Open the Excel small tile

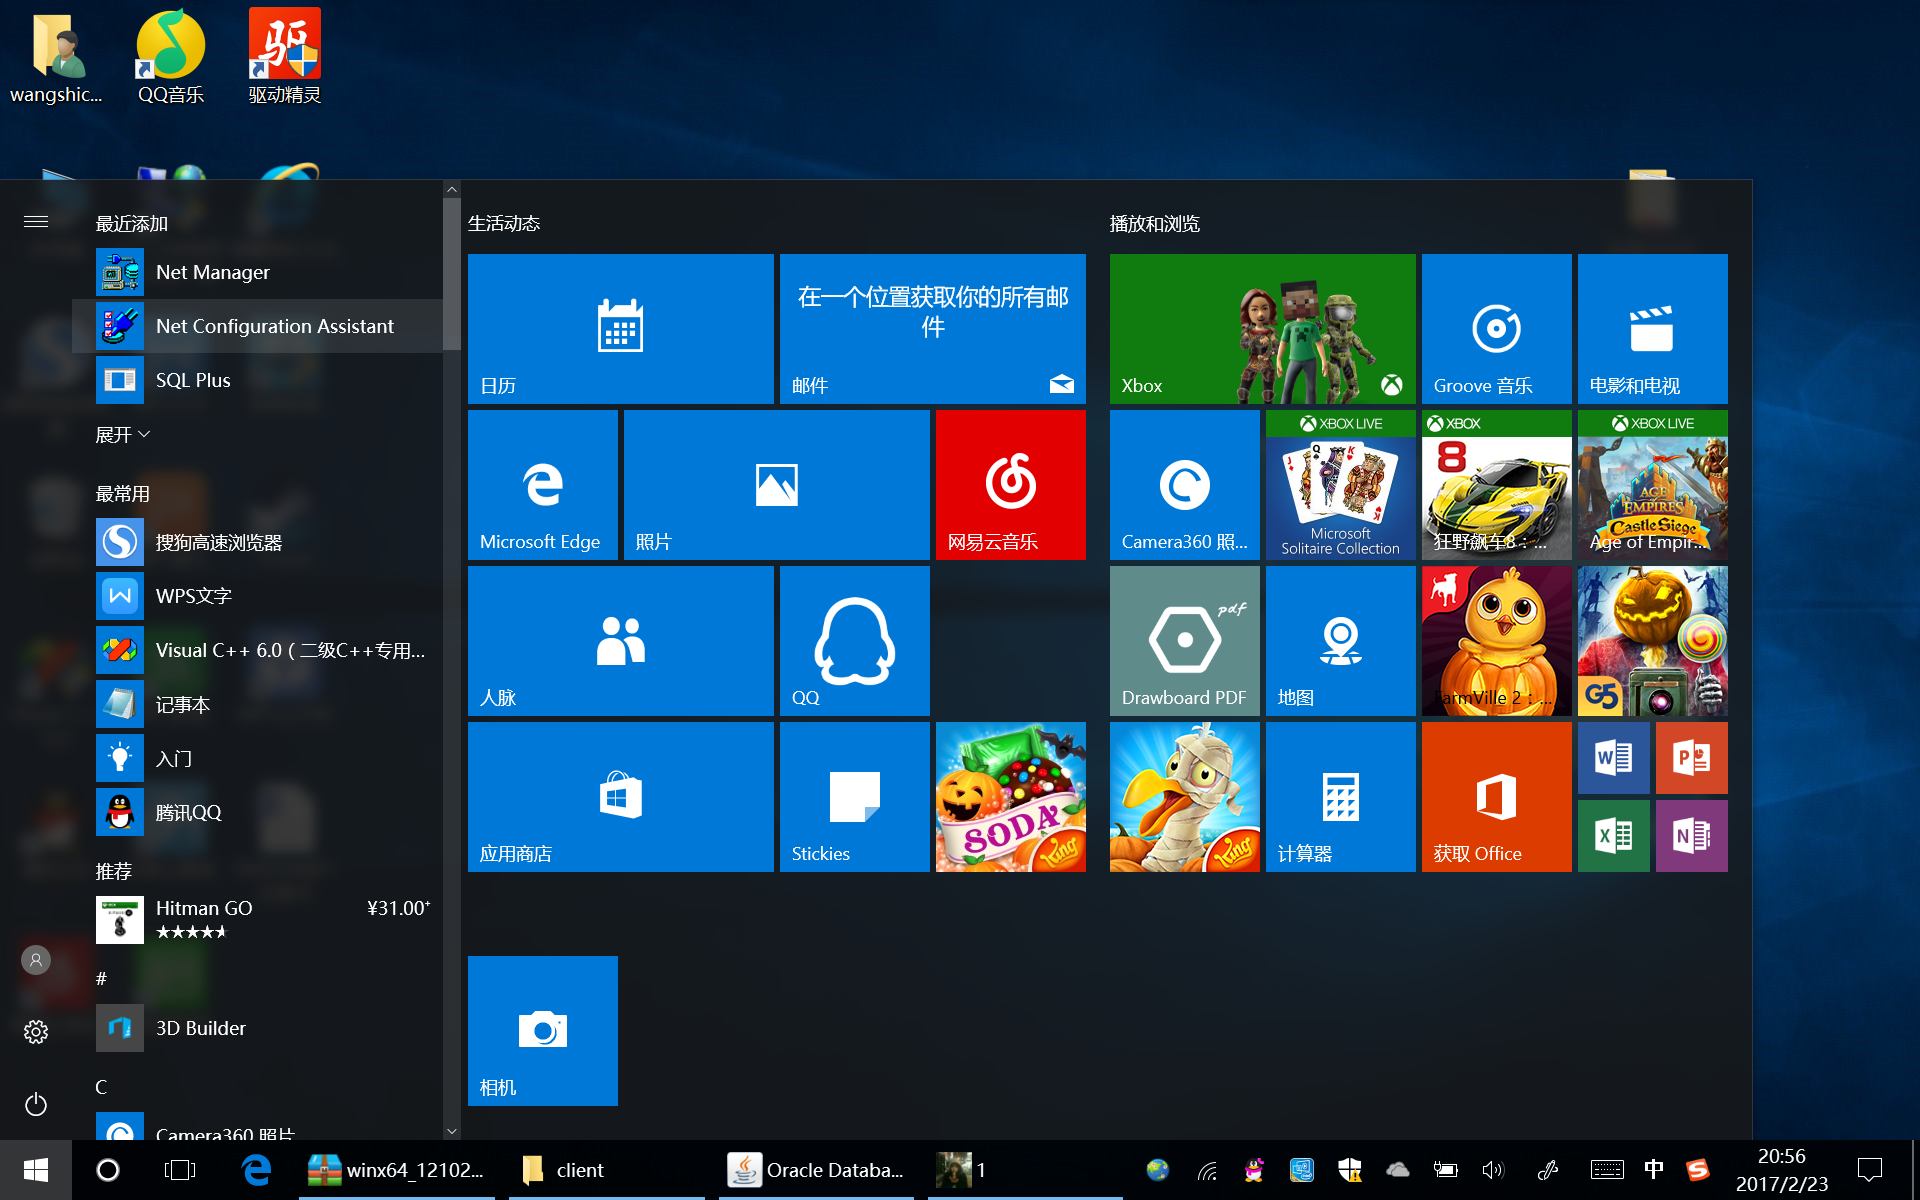tap(1613, 835)
